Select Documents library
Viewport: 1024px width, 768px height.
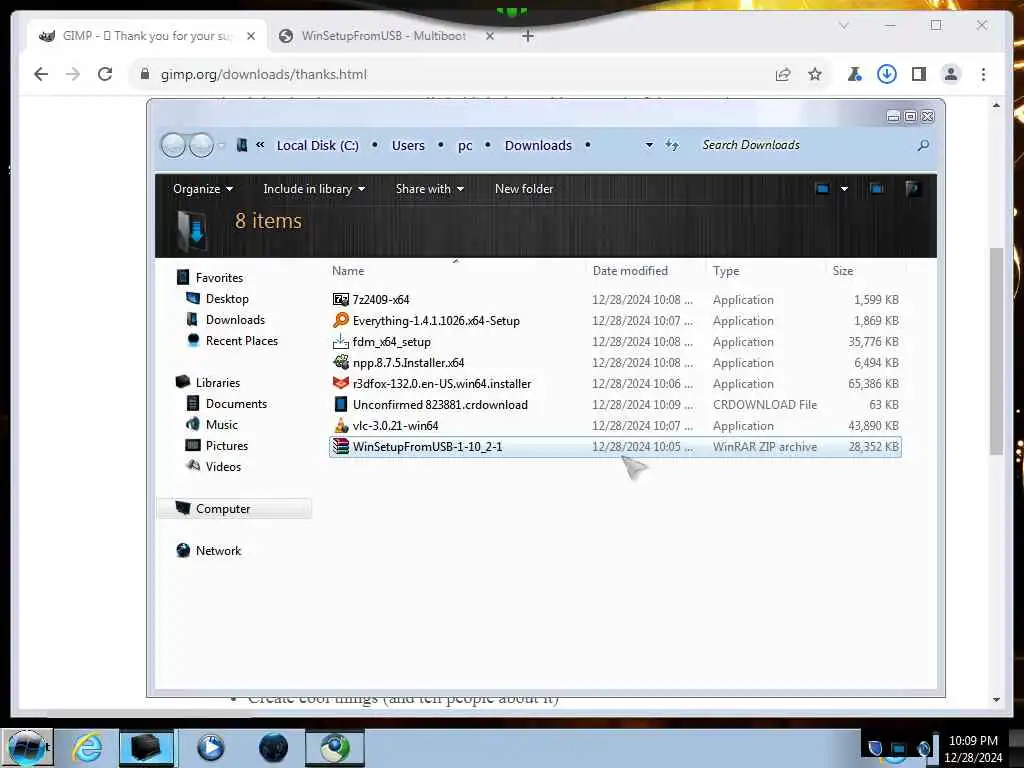(236, 404)
